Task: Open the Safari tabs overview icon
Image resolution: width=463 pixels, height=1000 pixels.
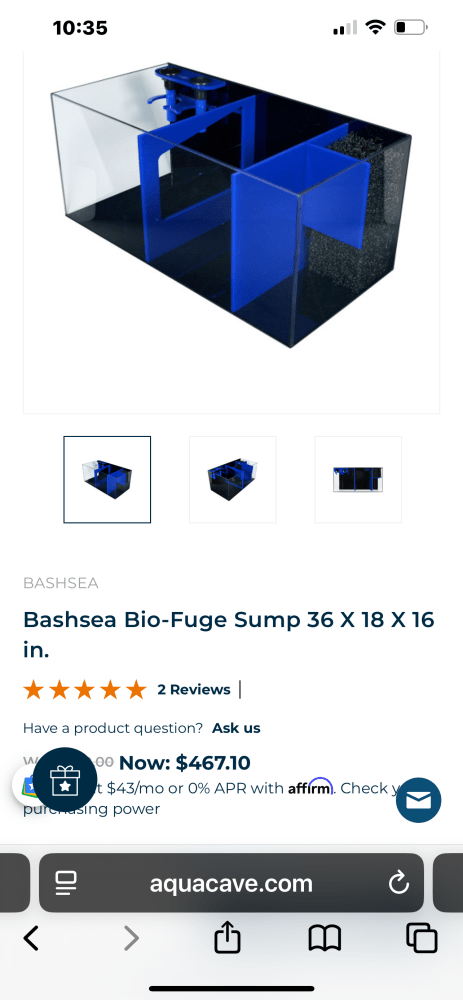Action: [x=422, y=938]
